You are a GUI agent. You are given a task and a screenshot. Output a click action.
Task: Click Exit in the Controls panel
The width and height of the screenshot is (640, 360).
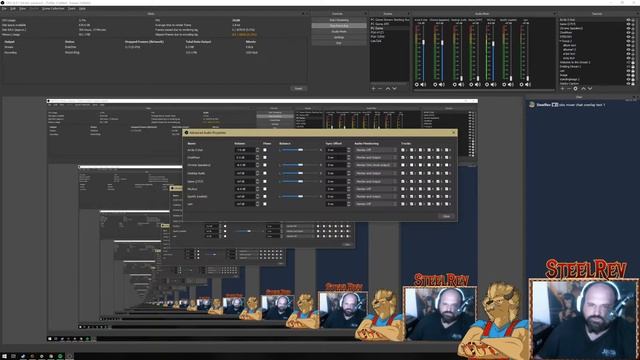[339, 43]
